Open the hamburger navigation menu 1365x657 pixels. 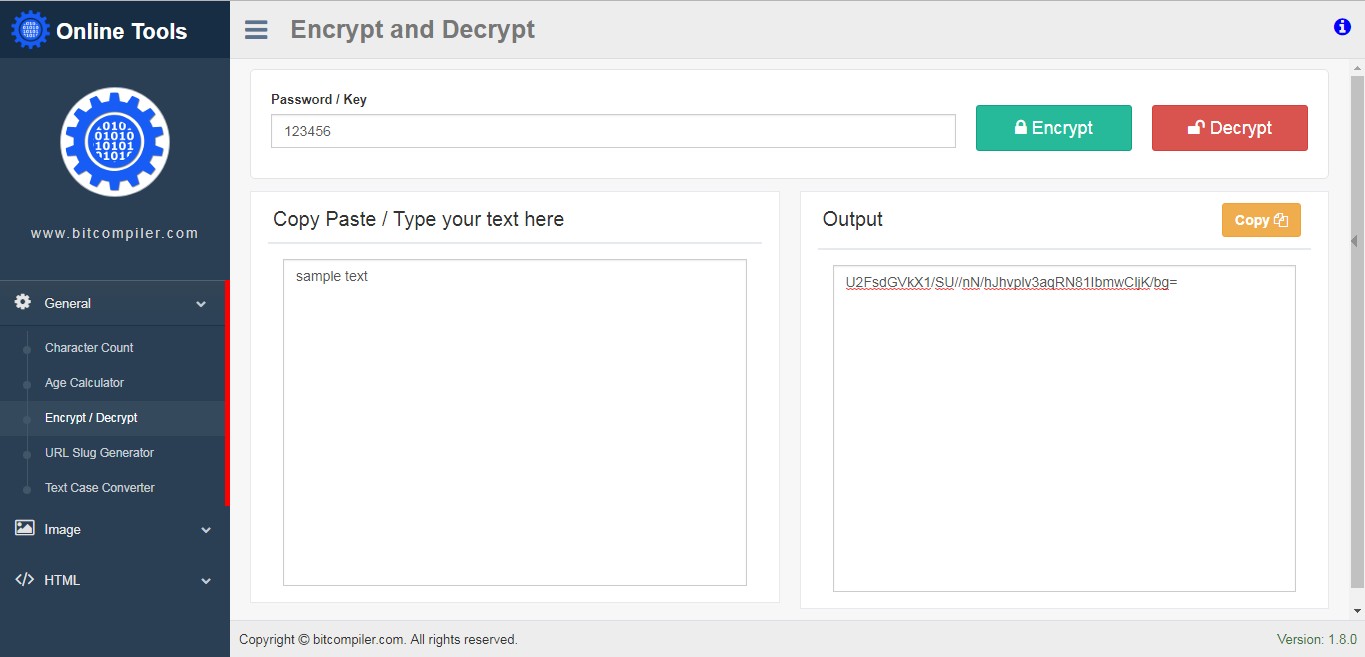pyautogui.click(x=256, y=29)
